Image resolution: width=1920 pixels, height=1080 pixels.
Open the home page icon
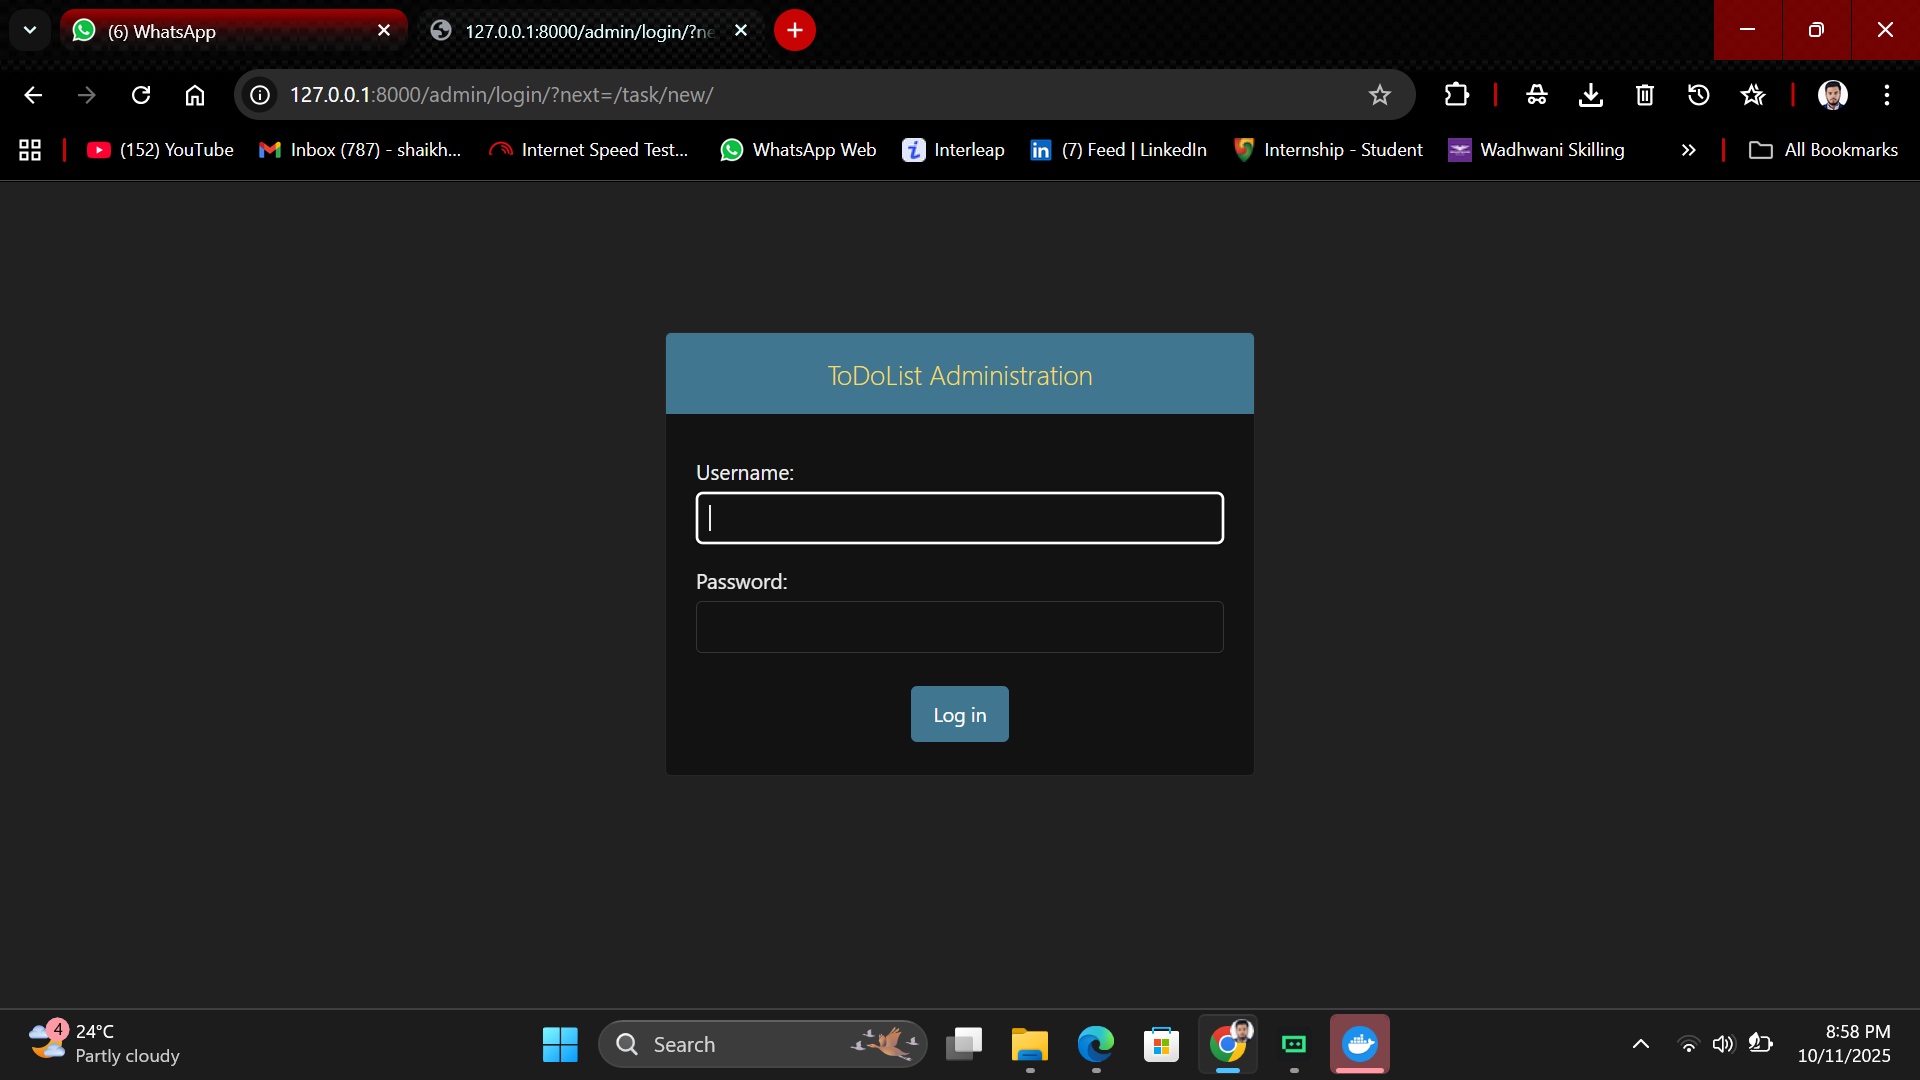[x=195, y=95]
